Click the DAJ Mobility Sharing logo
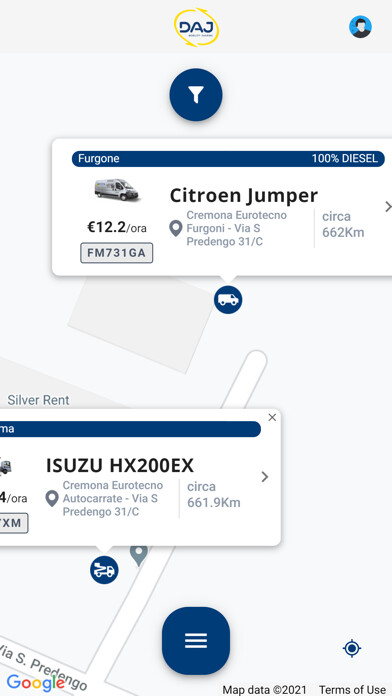392x696 pixels. [x=196, y=27]
